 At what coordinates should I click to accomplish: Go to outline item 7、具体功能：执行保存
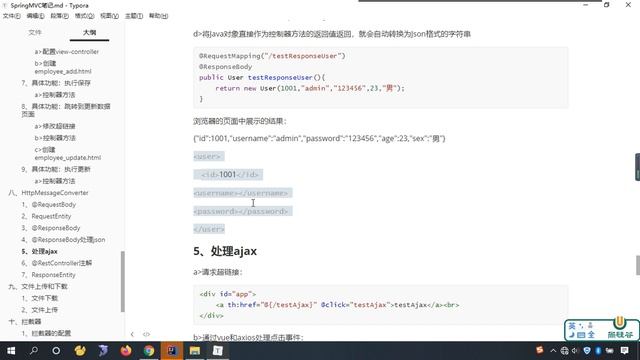tap(56, 83)
